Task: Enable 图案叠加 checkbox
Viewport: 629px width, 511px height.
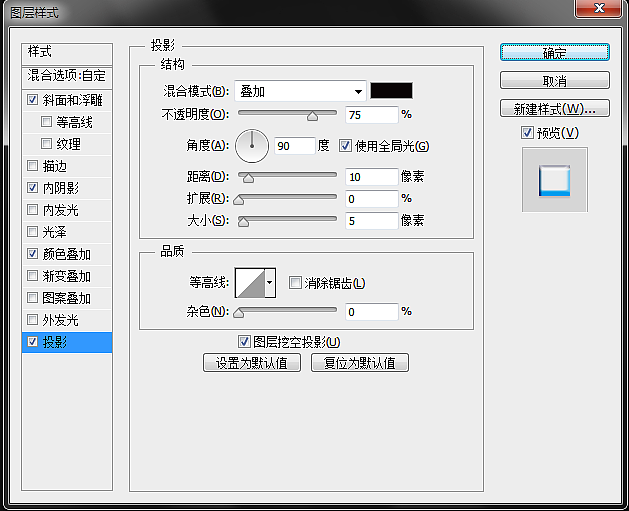Action: tap(32, 298)
